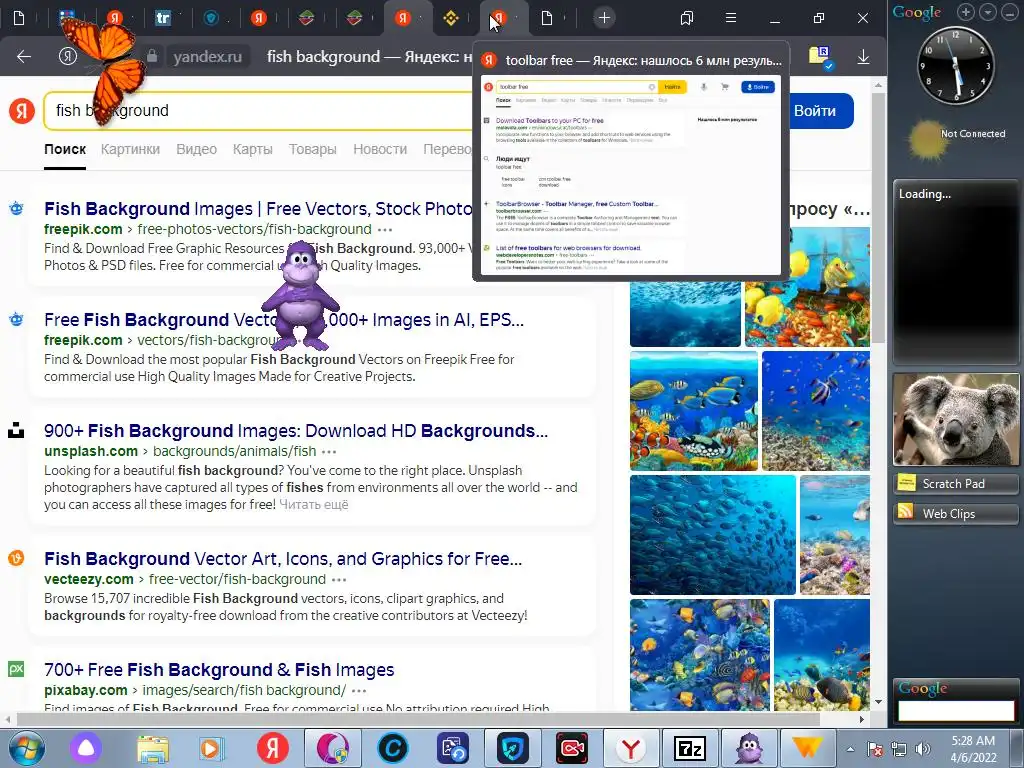Select the Поиск search tab
The image size is (1024, 768).
(x=65, y=149)
